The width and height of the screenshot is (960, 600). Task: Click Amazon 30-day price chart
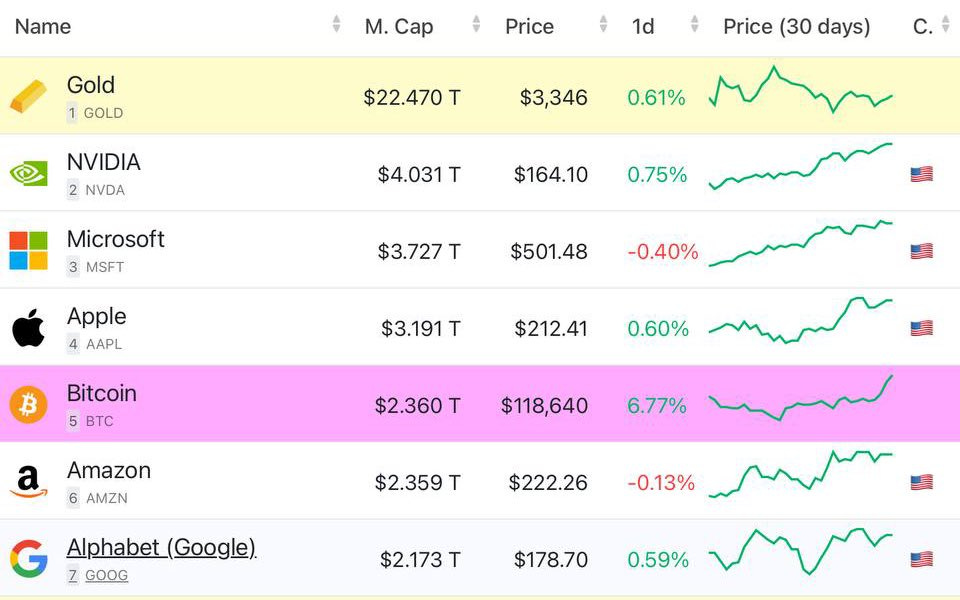(x=801, y=474)
